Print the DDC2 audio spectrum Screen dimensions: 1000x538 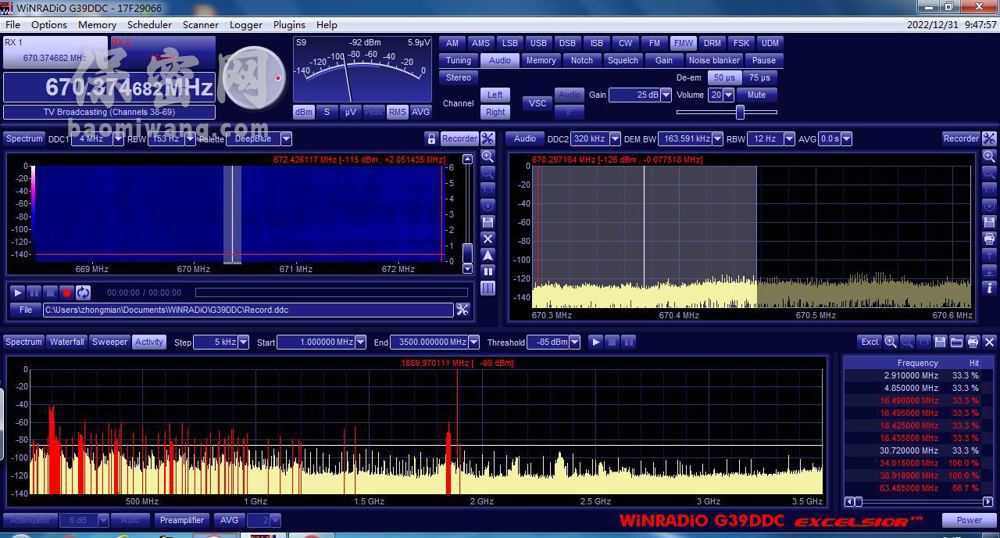tap(989, 238)
